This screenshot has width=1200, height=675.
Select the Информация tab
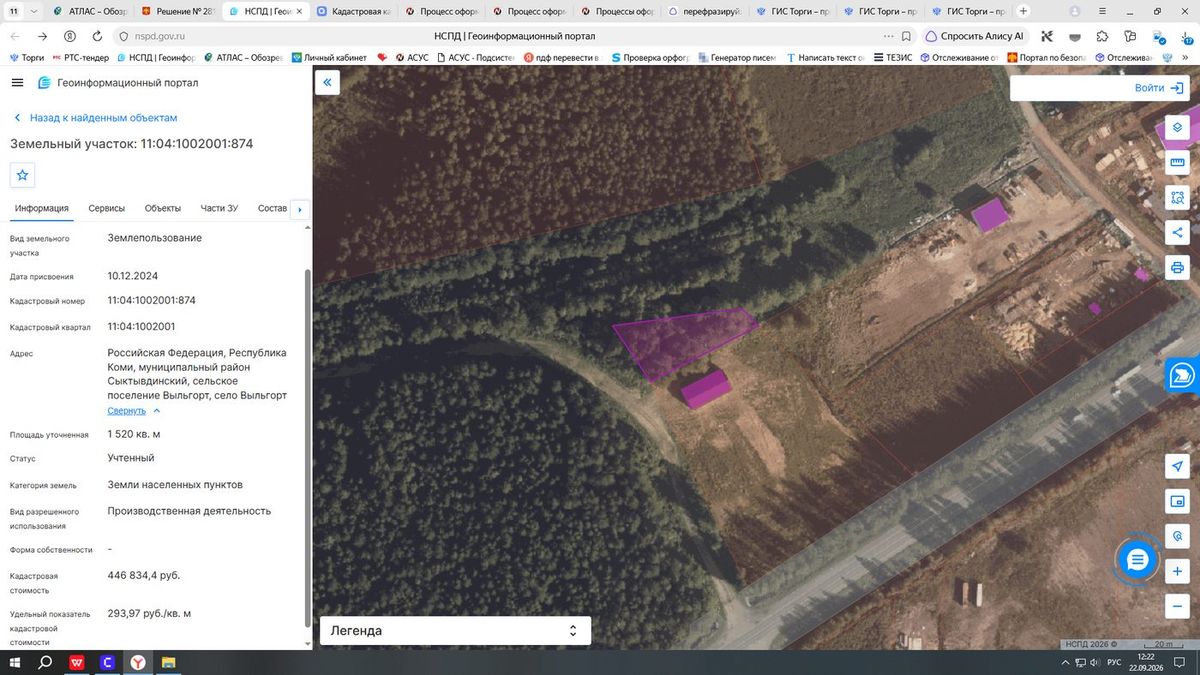pos(42,208)
